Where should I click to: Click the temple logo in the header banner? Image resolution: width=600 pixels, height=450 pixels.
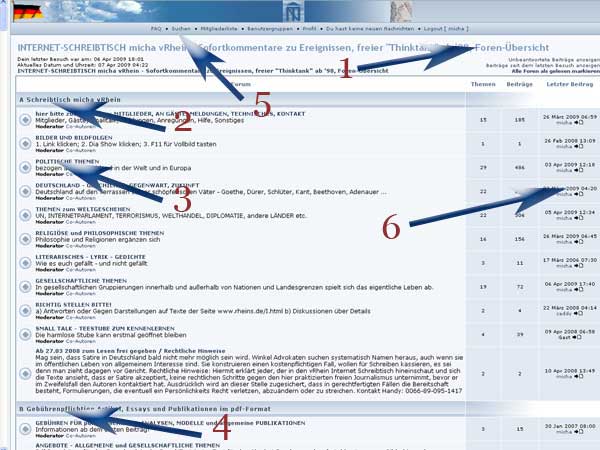(293, 11)
